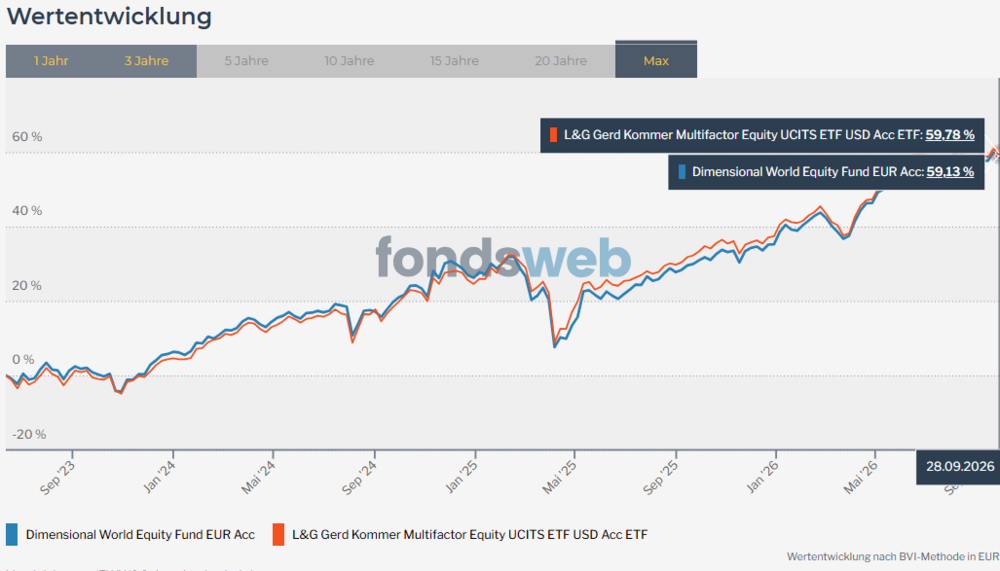Image resolution: width=1000 pixels, height=571 pixels.
Task: Click the Jan '24 axis label
Action: 159,477
